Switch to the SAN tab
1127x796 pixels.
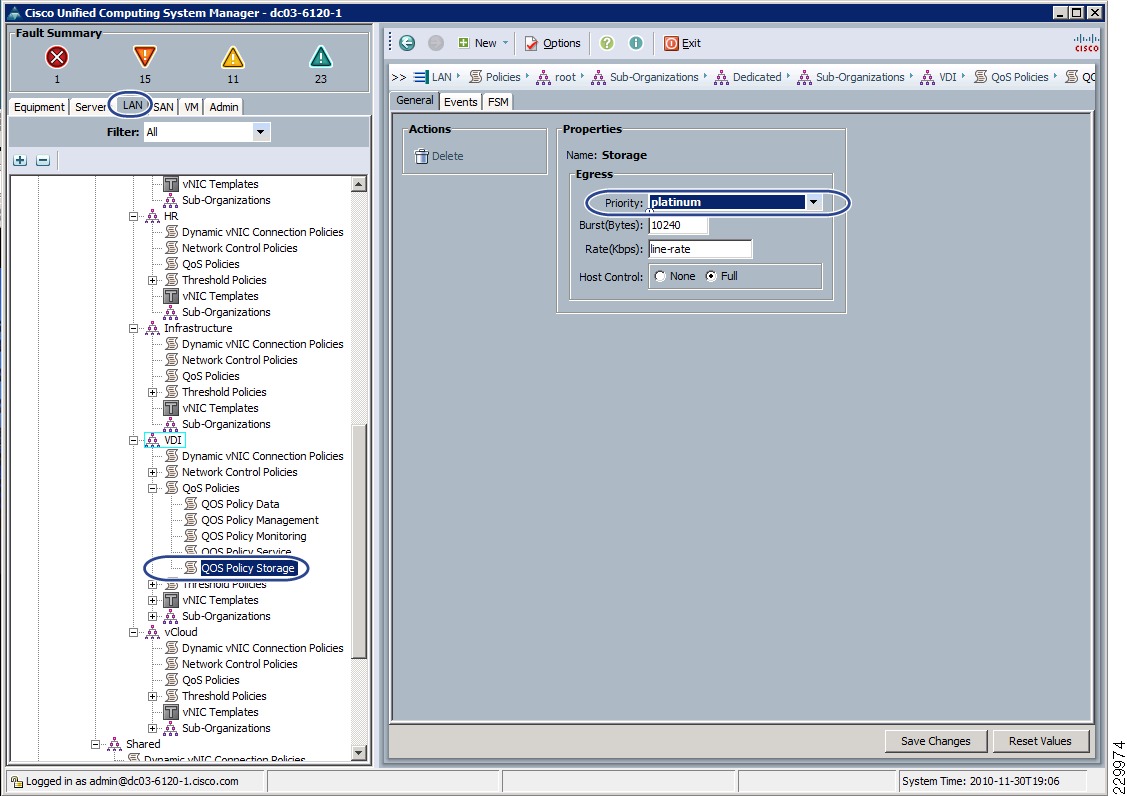pos(163,107)
